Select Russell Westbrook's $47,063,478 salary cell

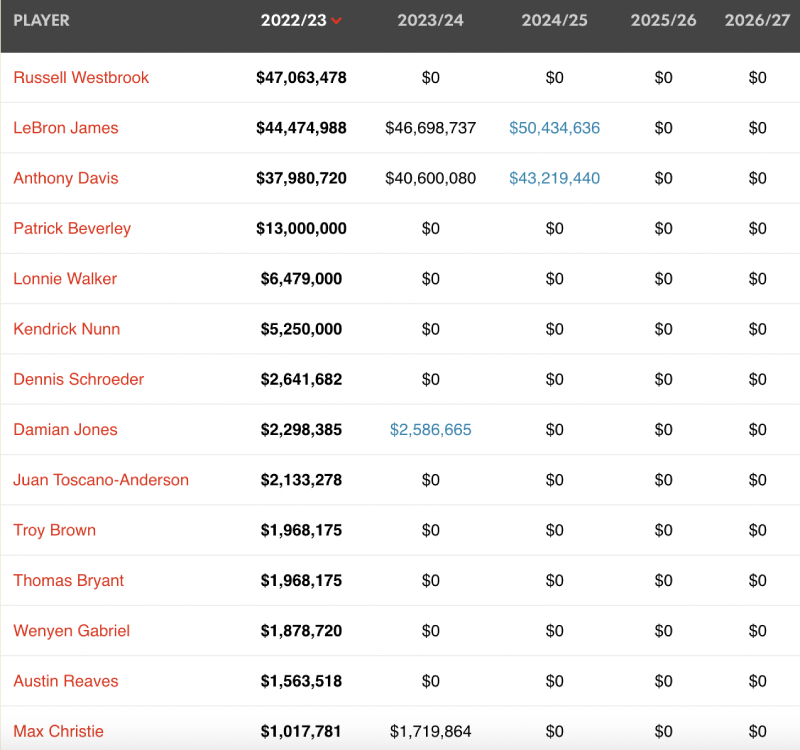301,78
